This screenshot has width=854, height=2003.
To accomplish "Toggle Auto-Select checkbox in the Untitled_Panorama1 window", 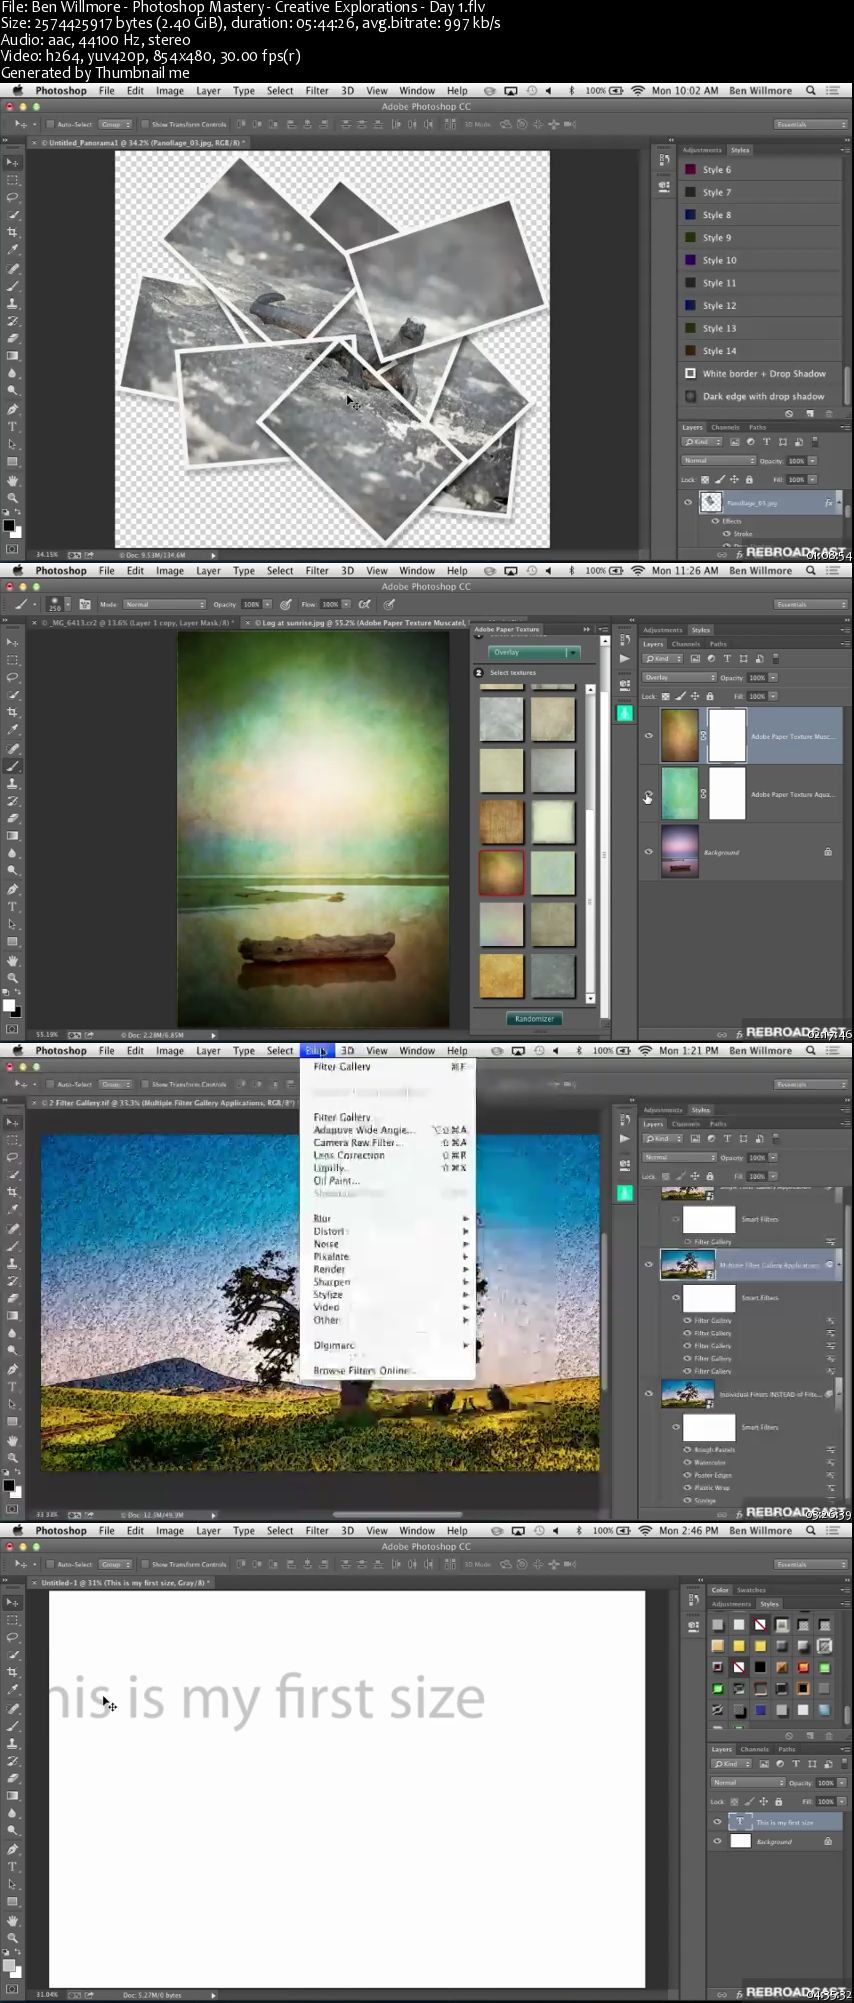I will click(50, 125).
